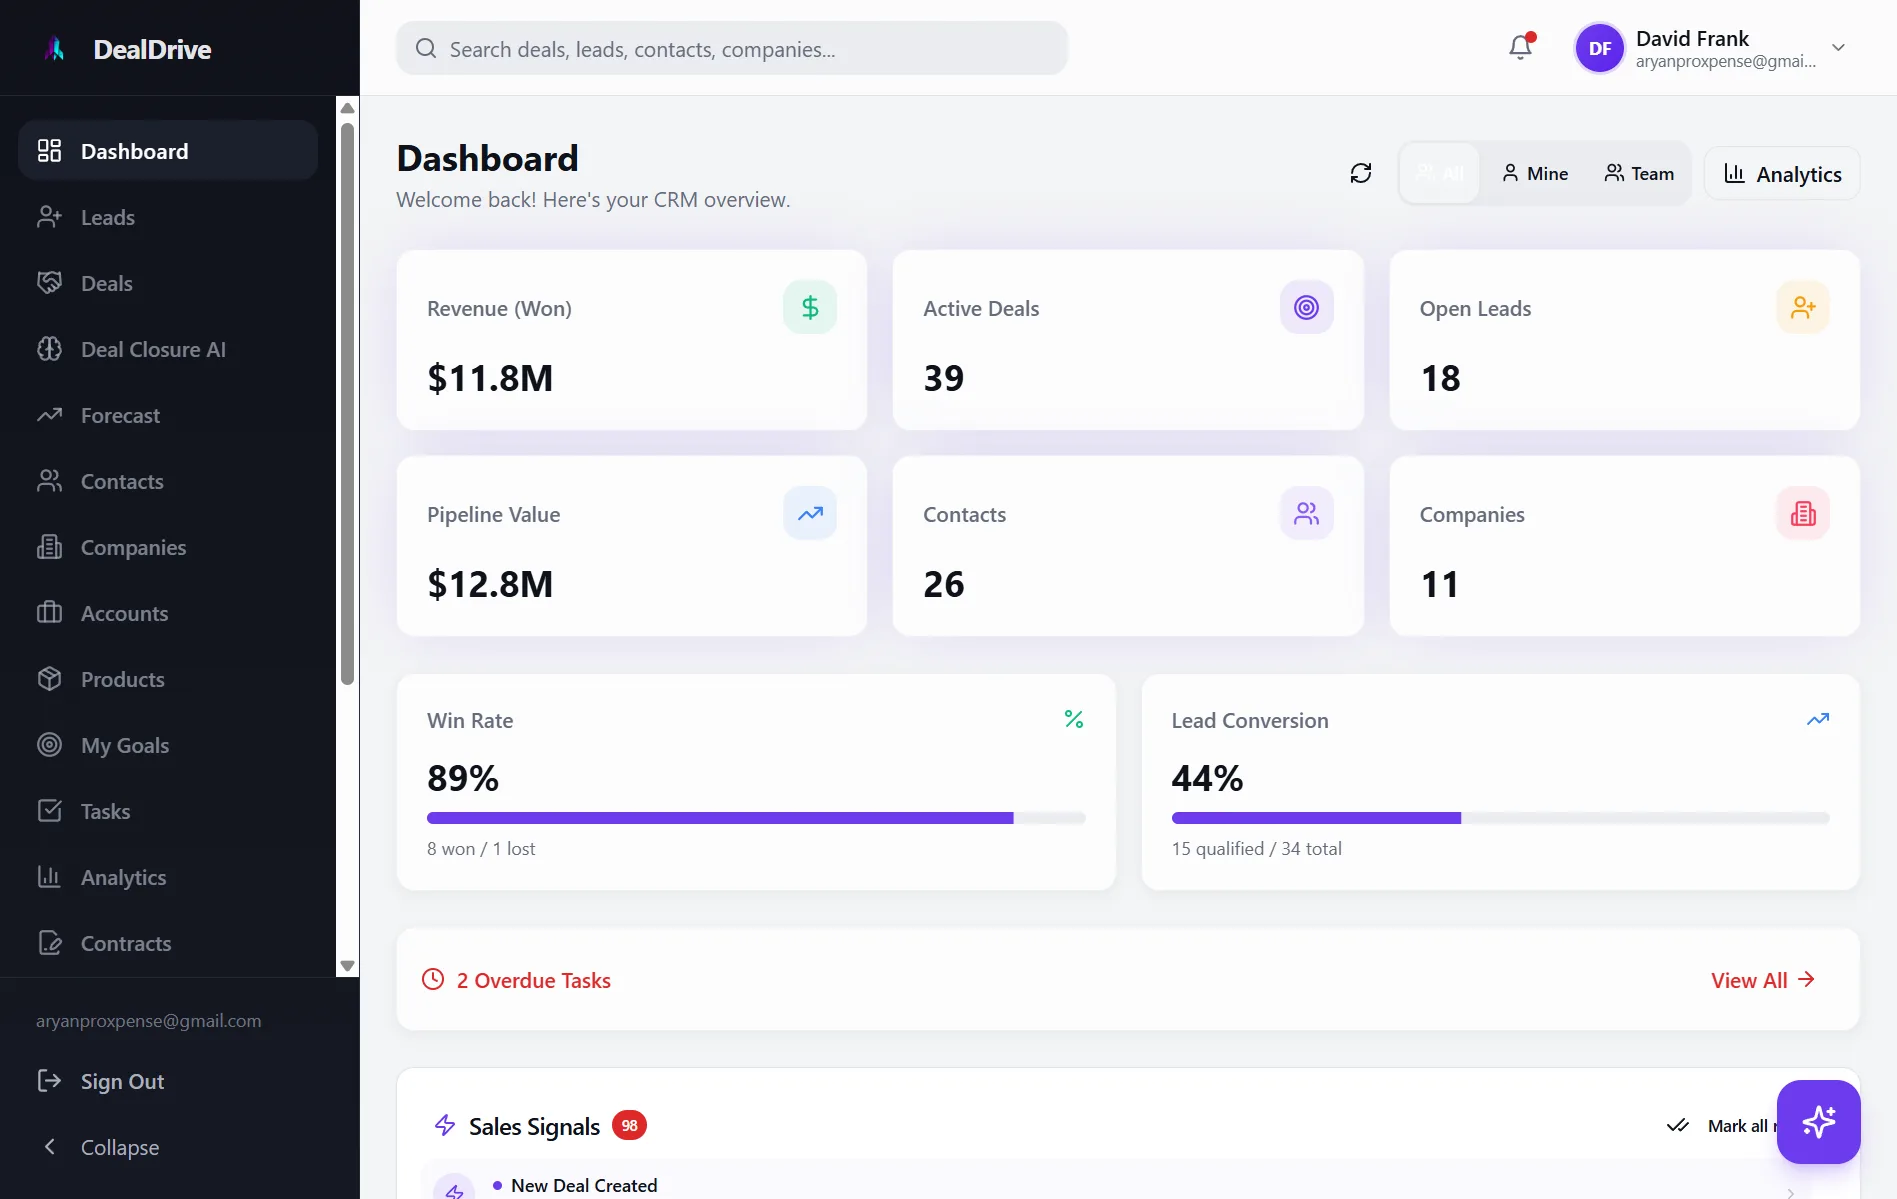Image resolution: width=1897 pixels, height=1199 pixels.
Task: Click the Sales Signals lightning icon
Action: point(444,1125)
